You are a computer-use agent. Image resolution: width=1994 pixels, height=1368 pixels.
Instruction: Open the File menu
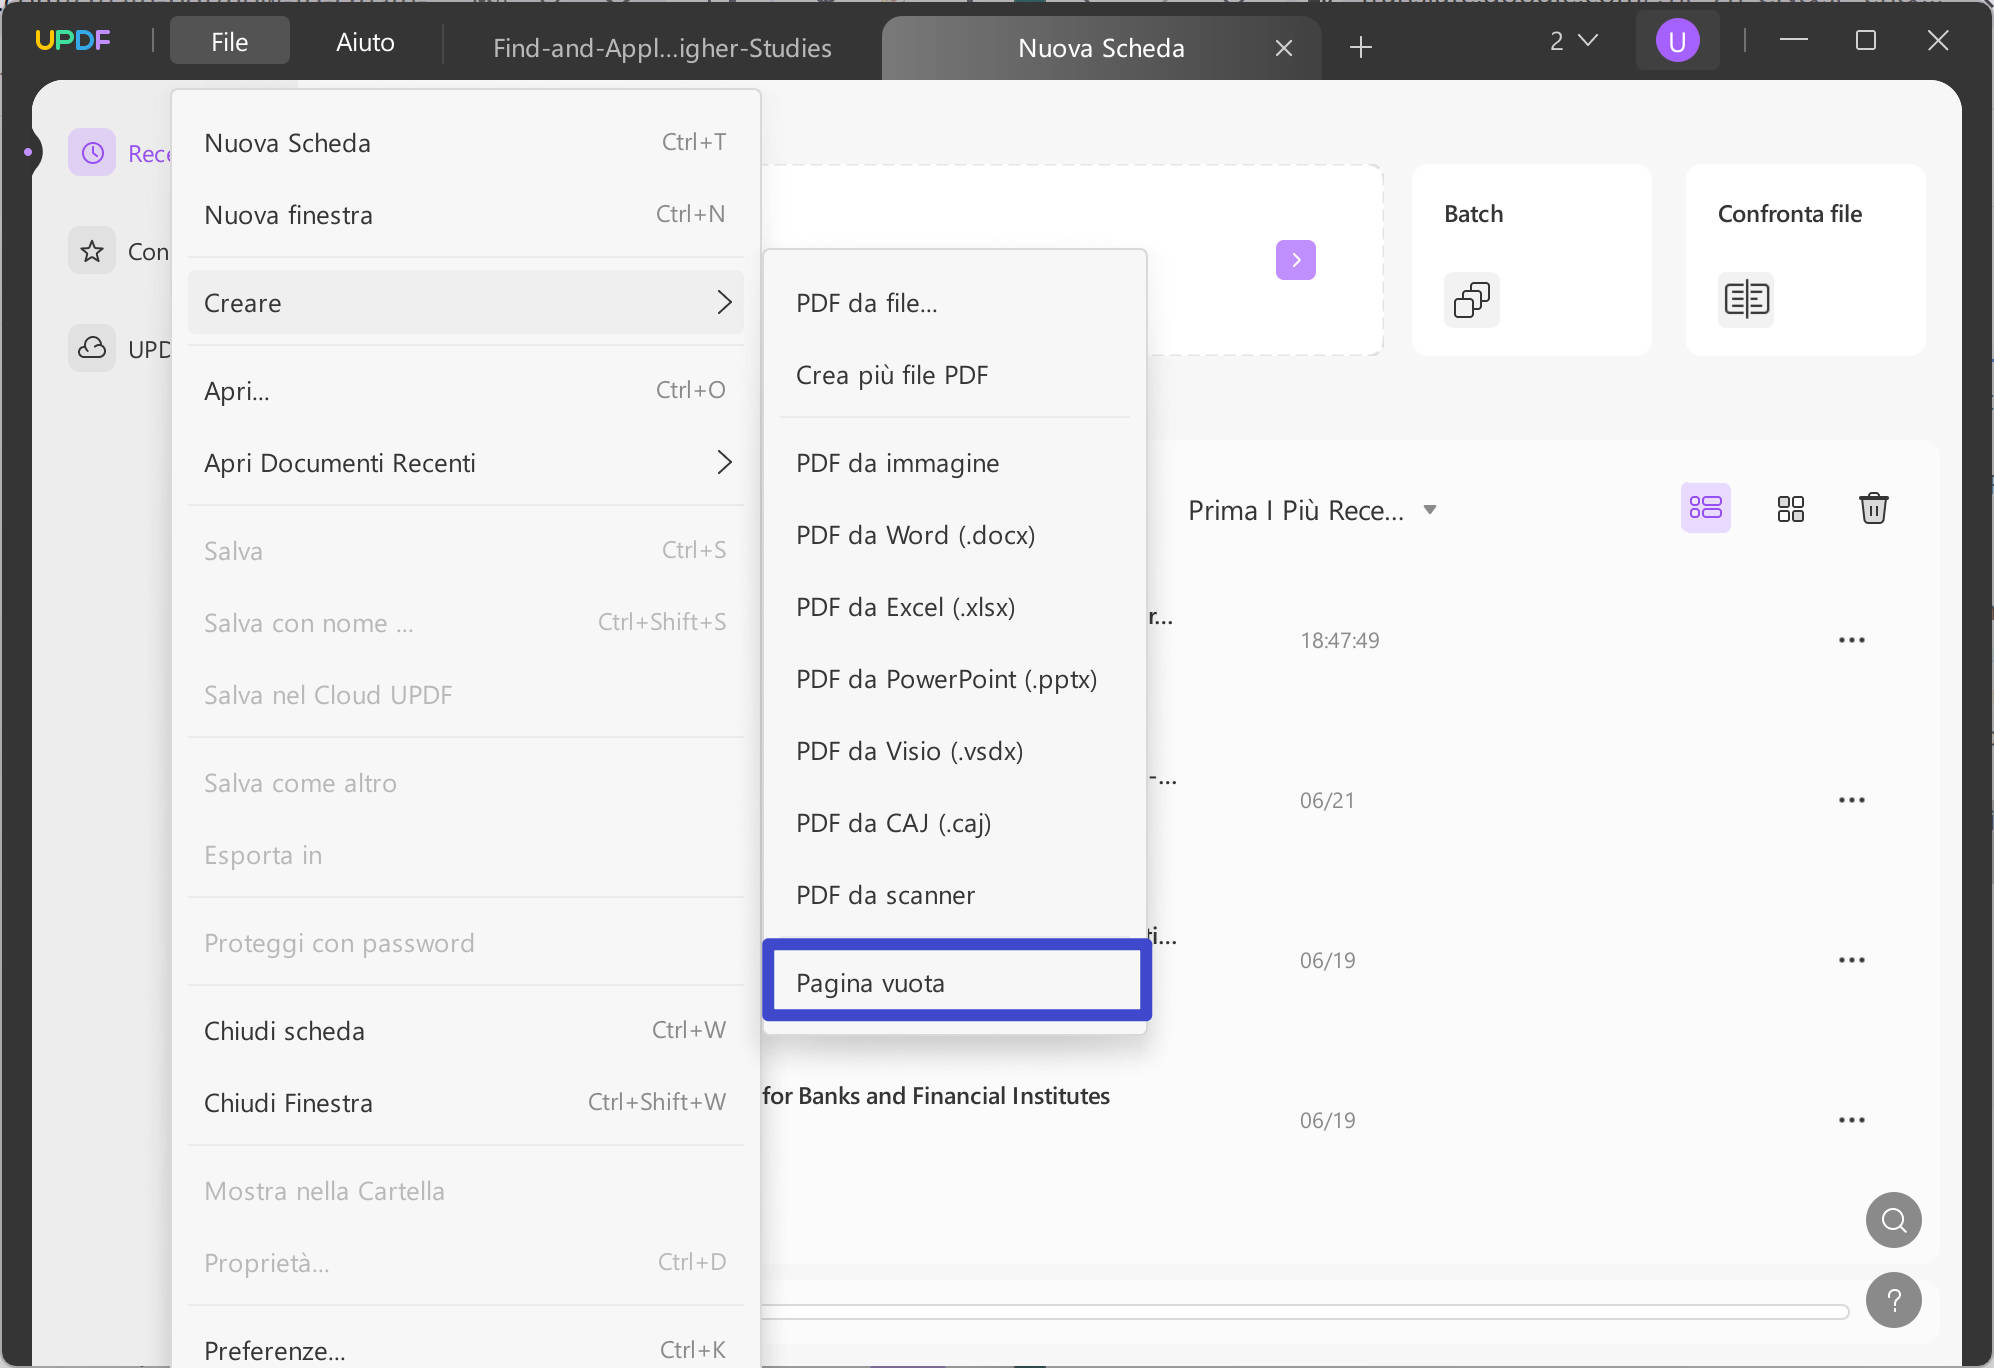point(230,42)
